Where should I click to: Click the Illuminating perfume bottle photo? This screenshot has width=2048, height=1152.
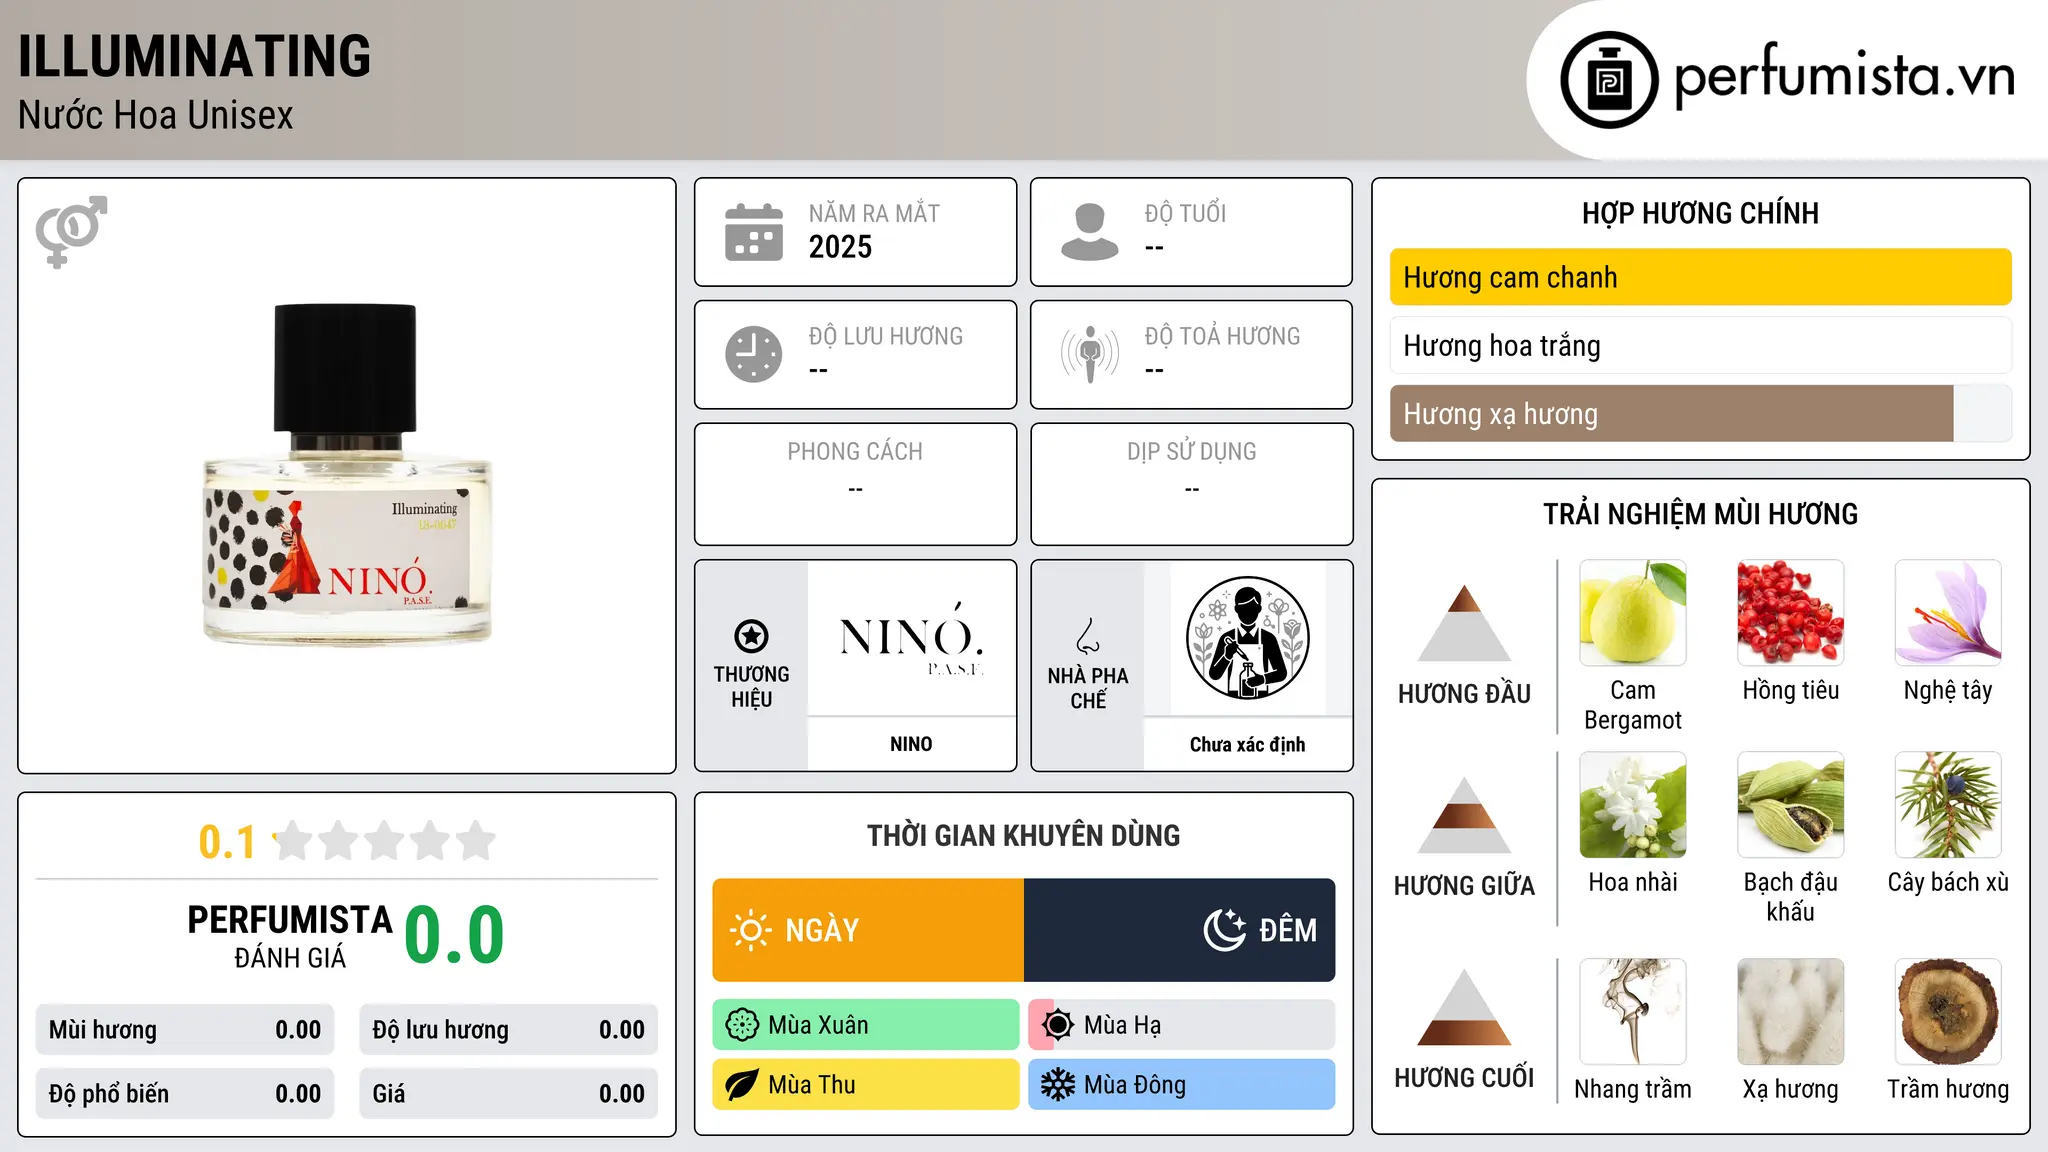(x=347, y=474)
